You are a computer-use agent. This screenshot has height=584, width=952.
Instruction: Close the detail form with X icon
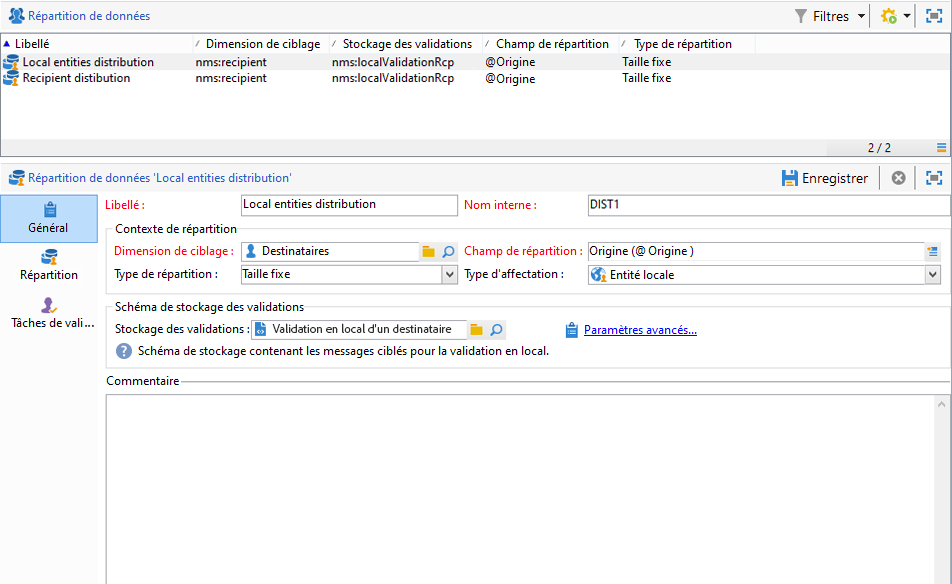point(899,178)
